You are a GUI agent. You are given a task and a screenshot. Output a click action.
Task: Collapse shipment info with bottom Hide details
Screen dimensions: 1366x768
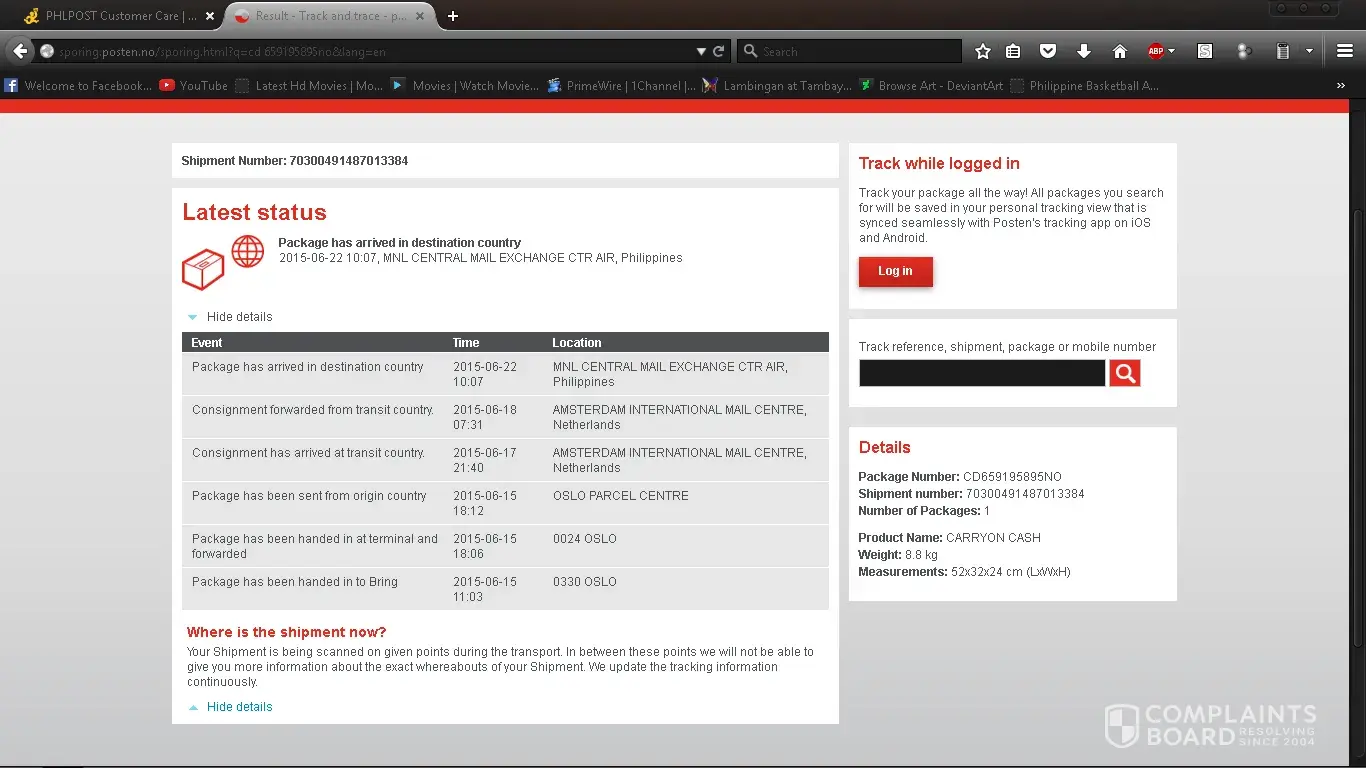239,707
